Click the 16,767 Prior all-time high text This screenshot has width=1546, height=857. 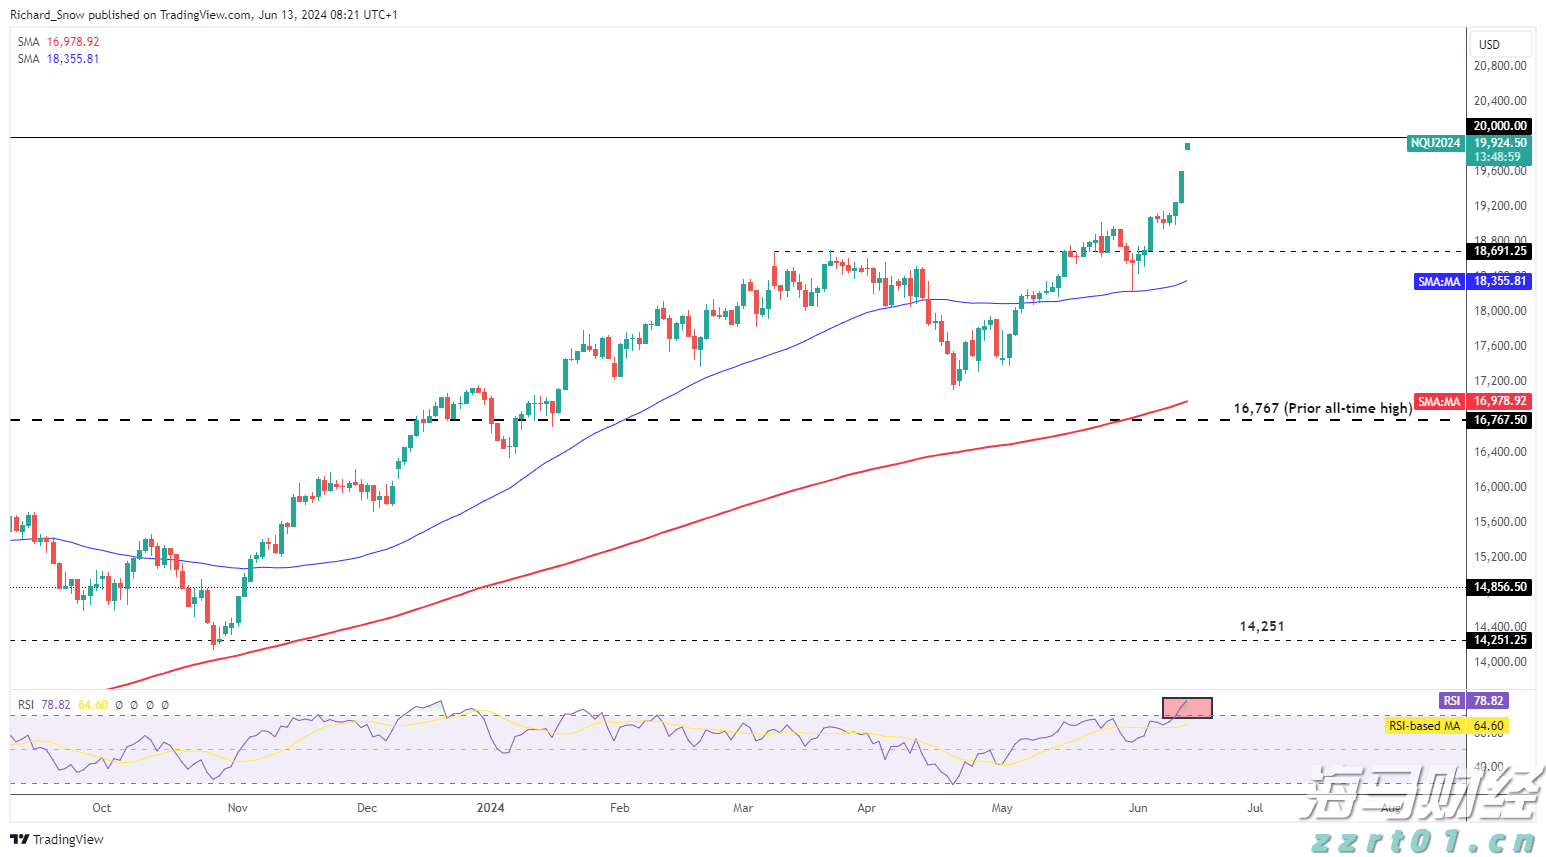click(1322, 408)
